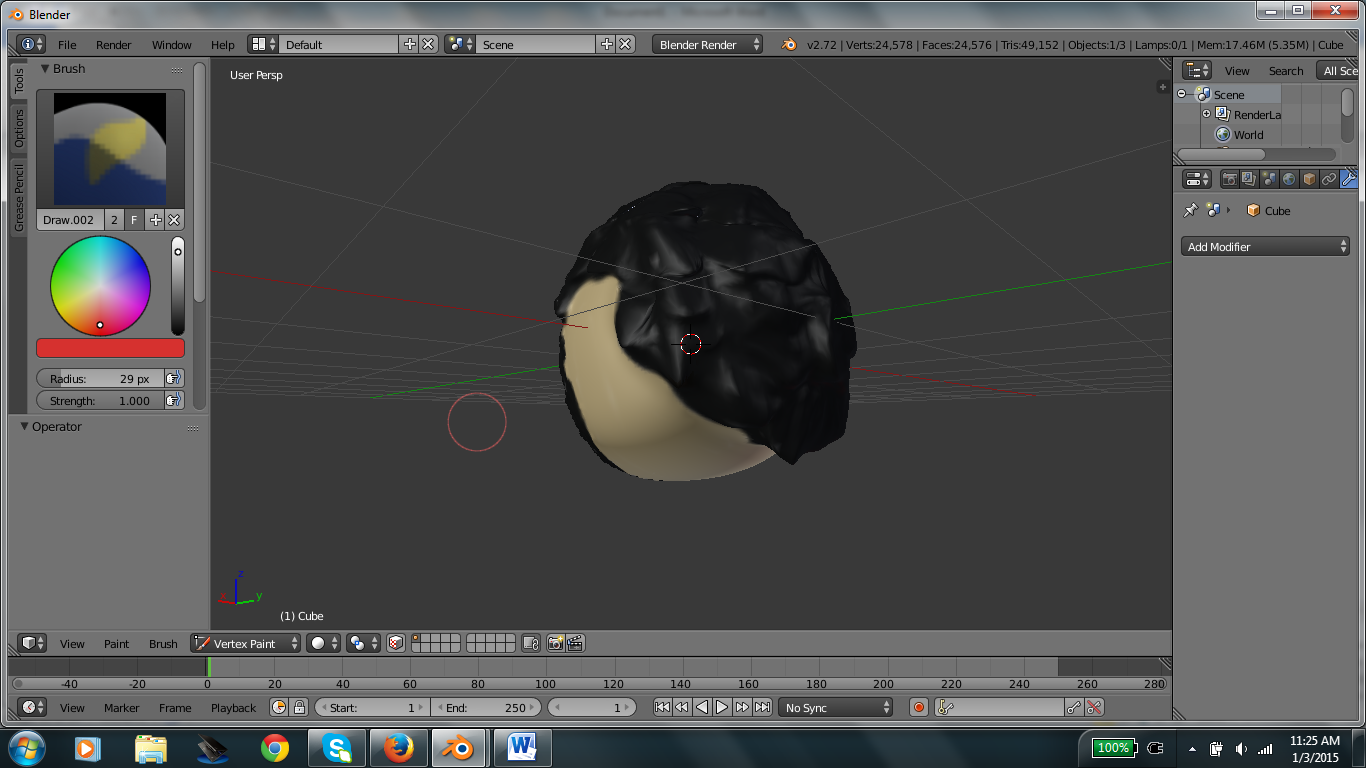
Task: Switch to World properties tab
Action: click(x=1289, y=179)
